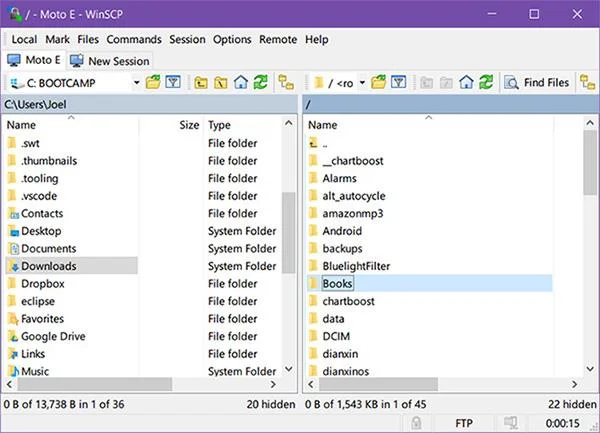Select the DCIM remote folder
Viewport: 600px width, 433px height.
(x=336, y=337)
